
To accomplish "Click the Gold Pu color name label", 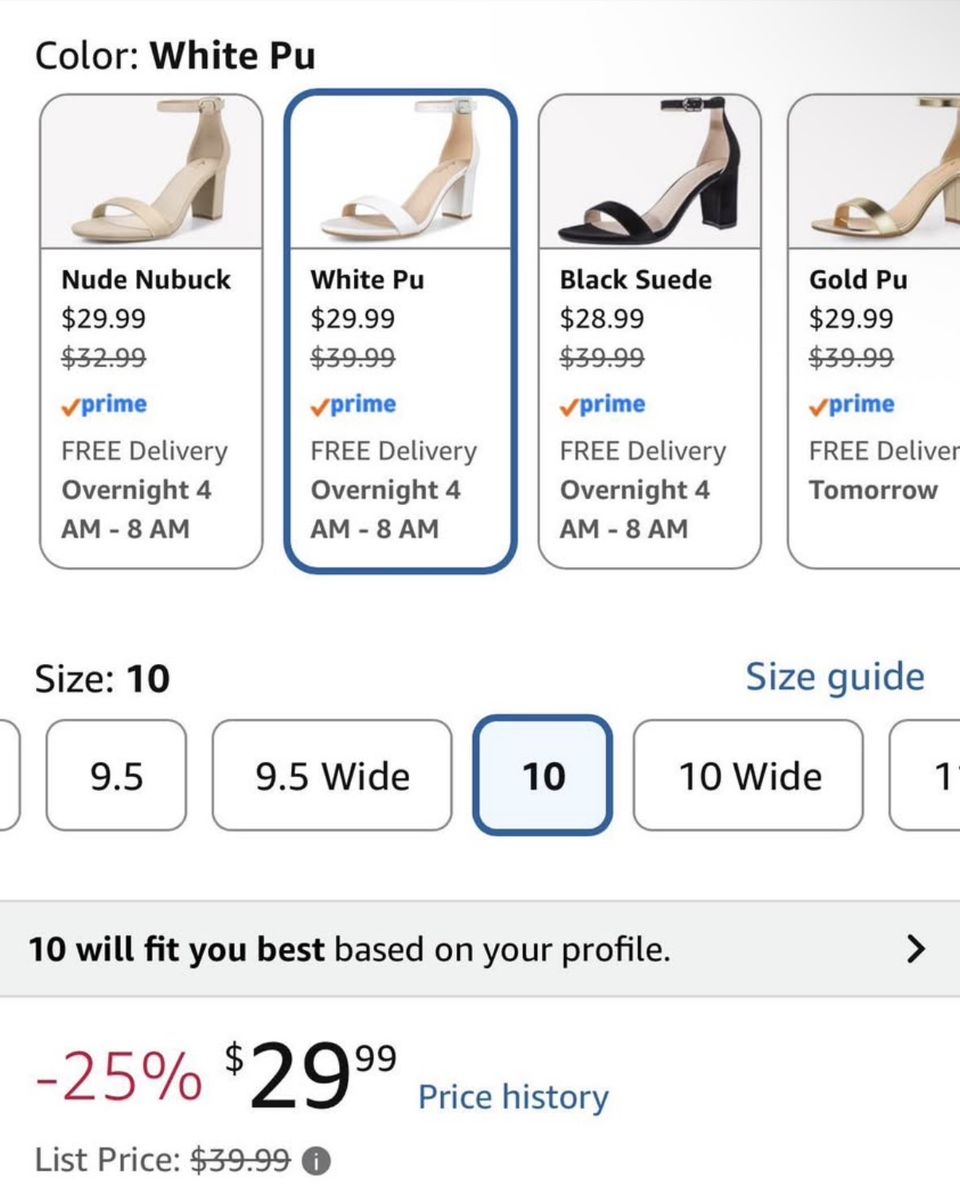I will 858,280.
